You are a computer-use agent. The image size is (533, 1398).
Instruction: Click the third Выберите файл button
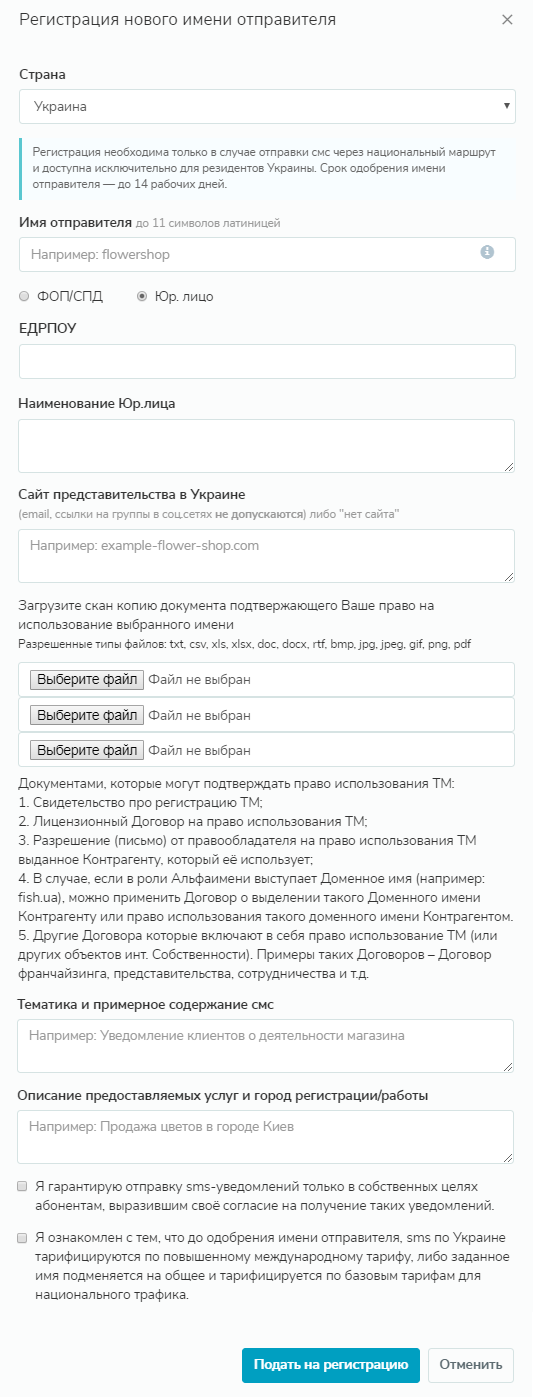click(87, 750)
